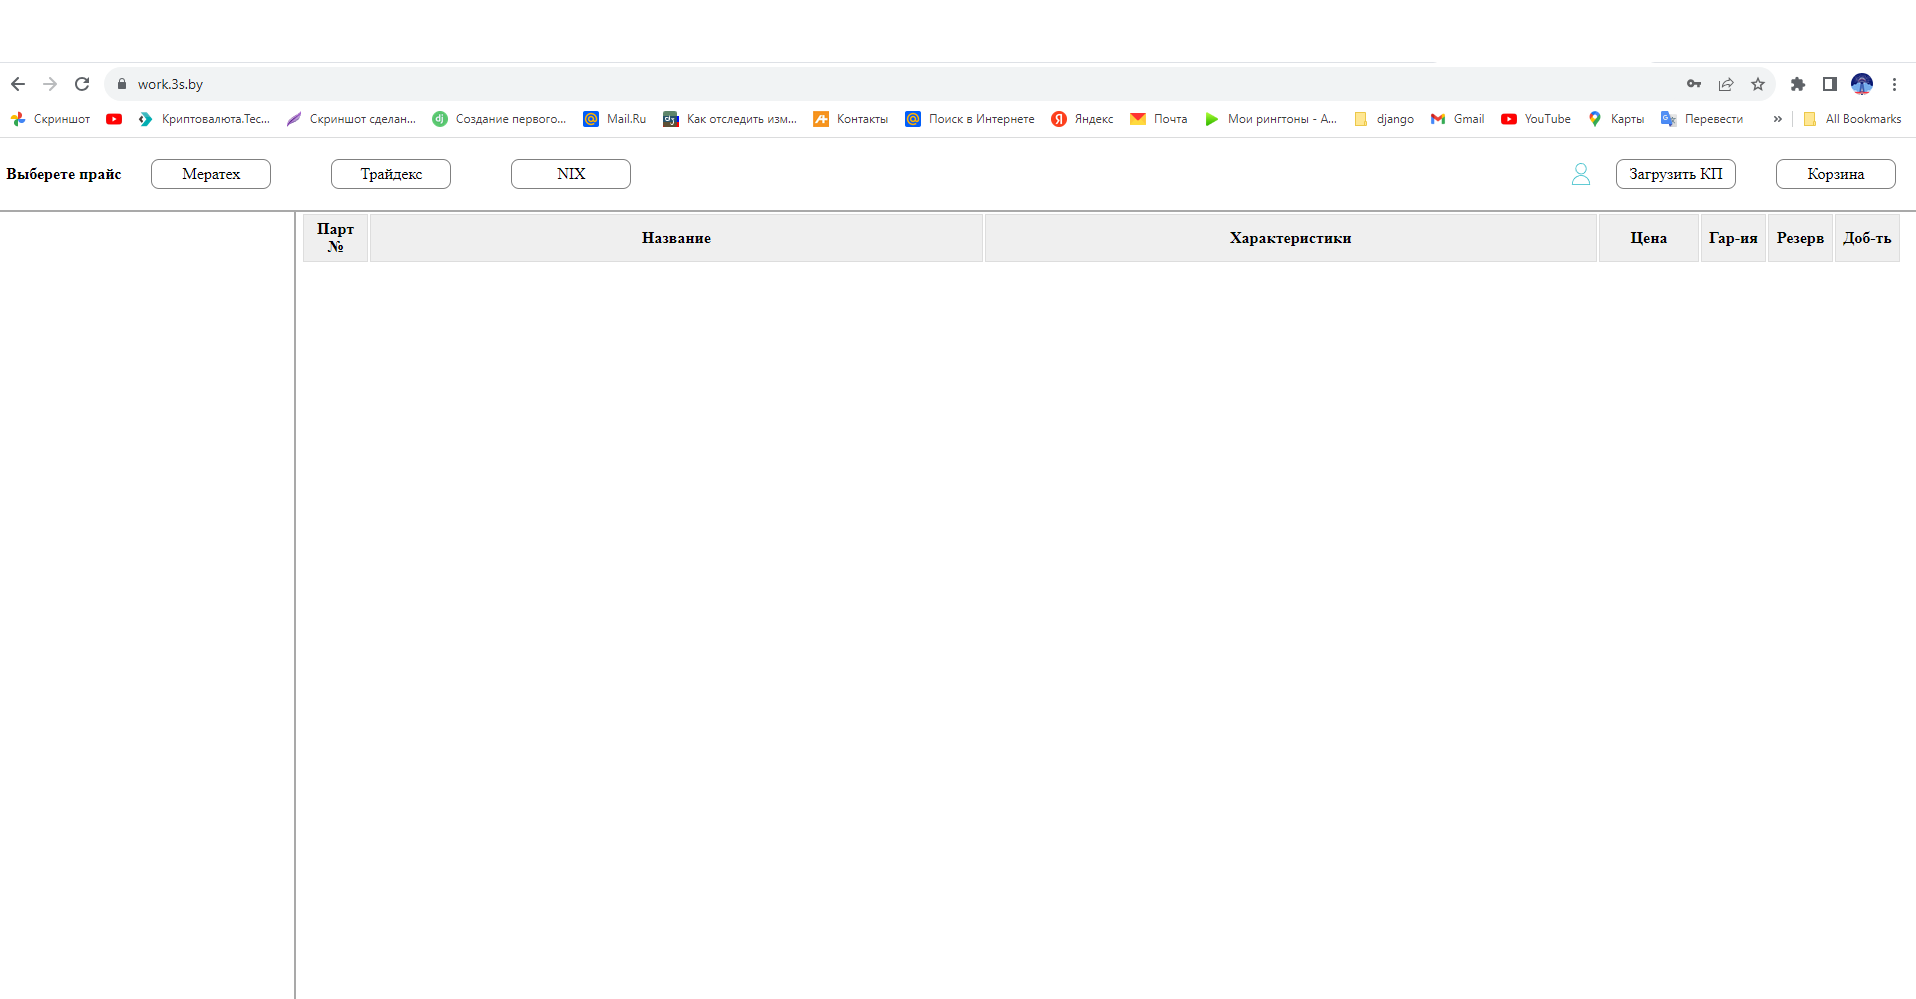Screen dimensions: 1916x999
Task: Select the Мератех price list
Action: pyautogui.click(x=211, y=174)
